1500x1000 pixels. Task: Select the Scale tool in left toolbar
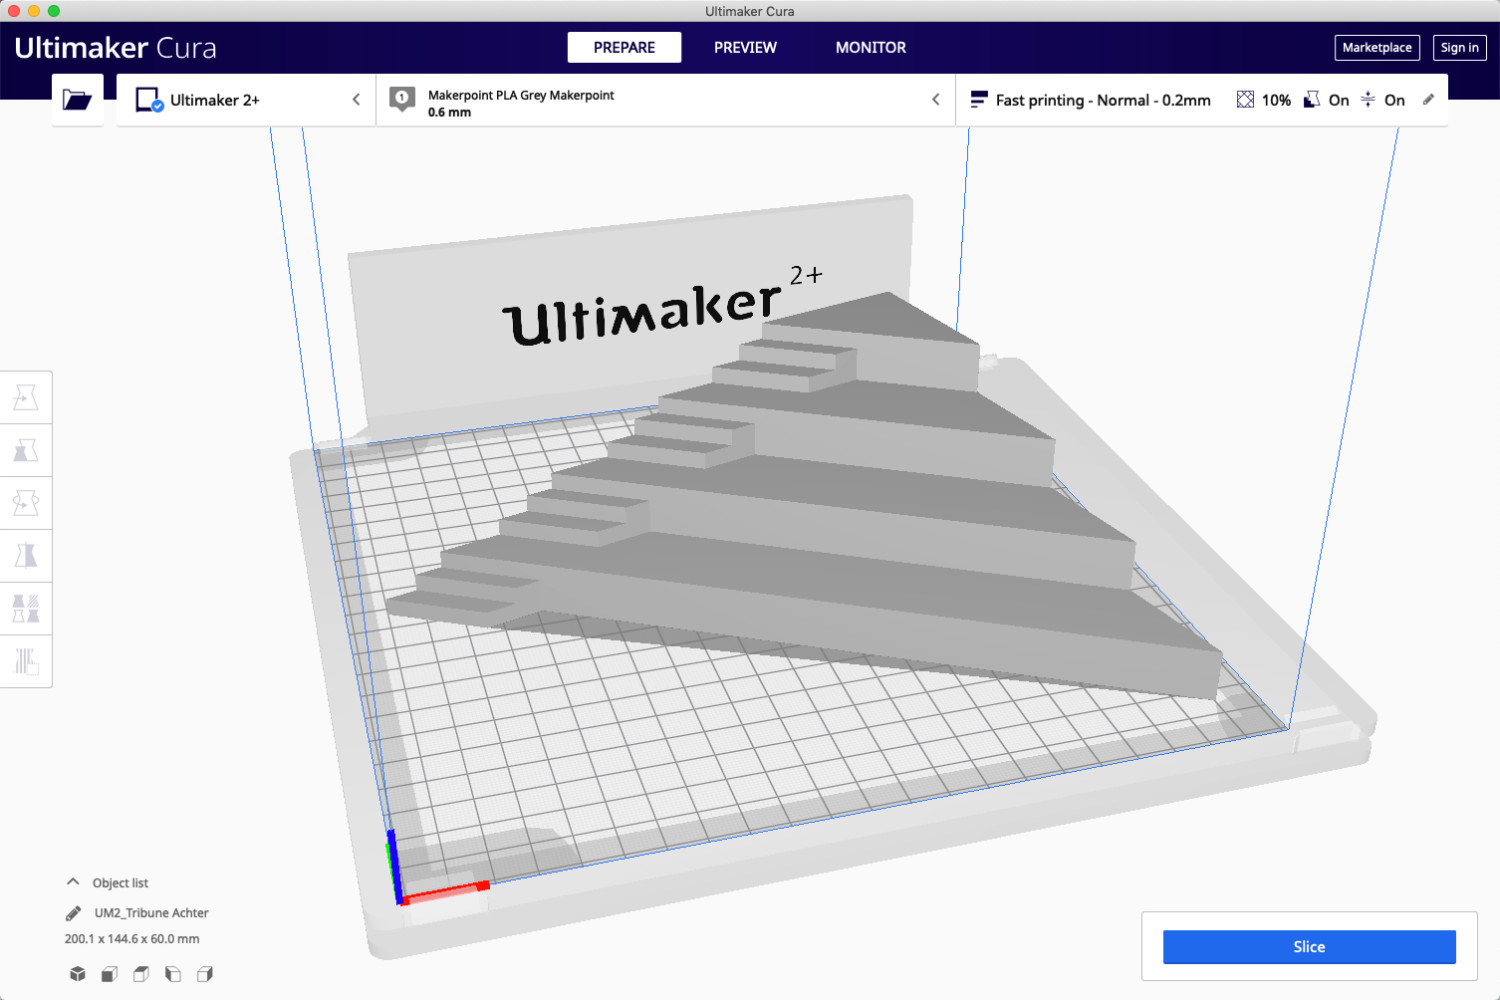26,451
